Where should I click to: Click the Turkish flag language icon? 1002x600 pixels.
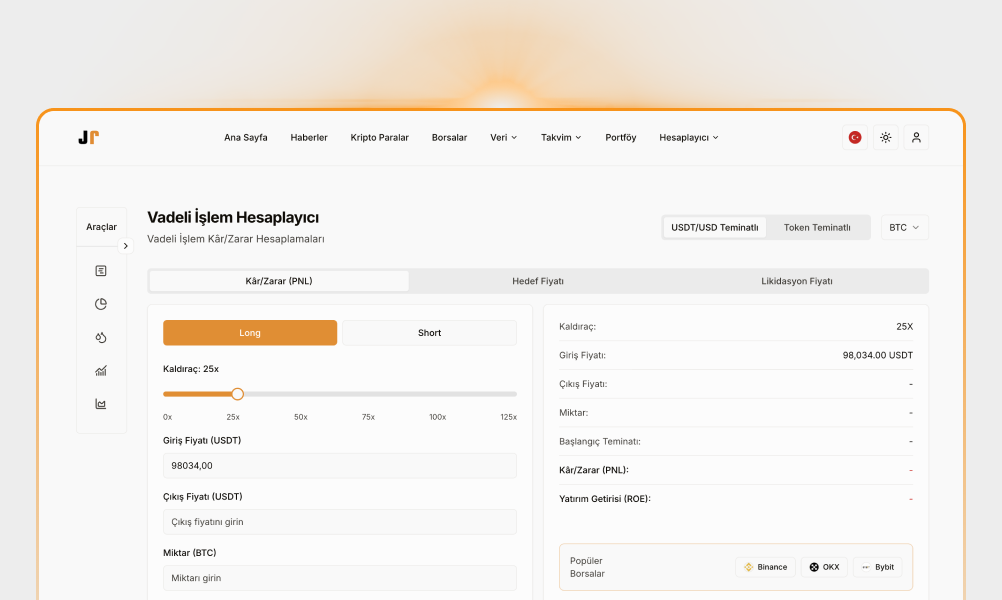(853, 137)
